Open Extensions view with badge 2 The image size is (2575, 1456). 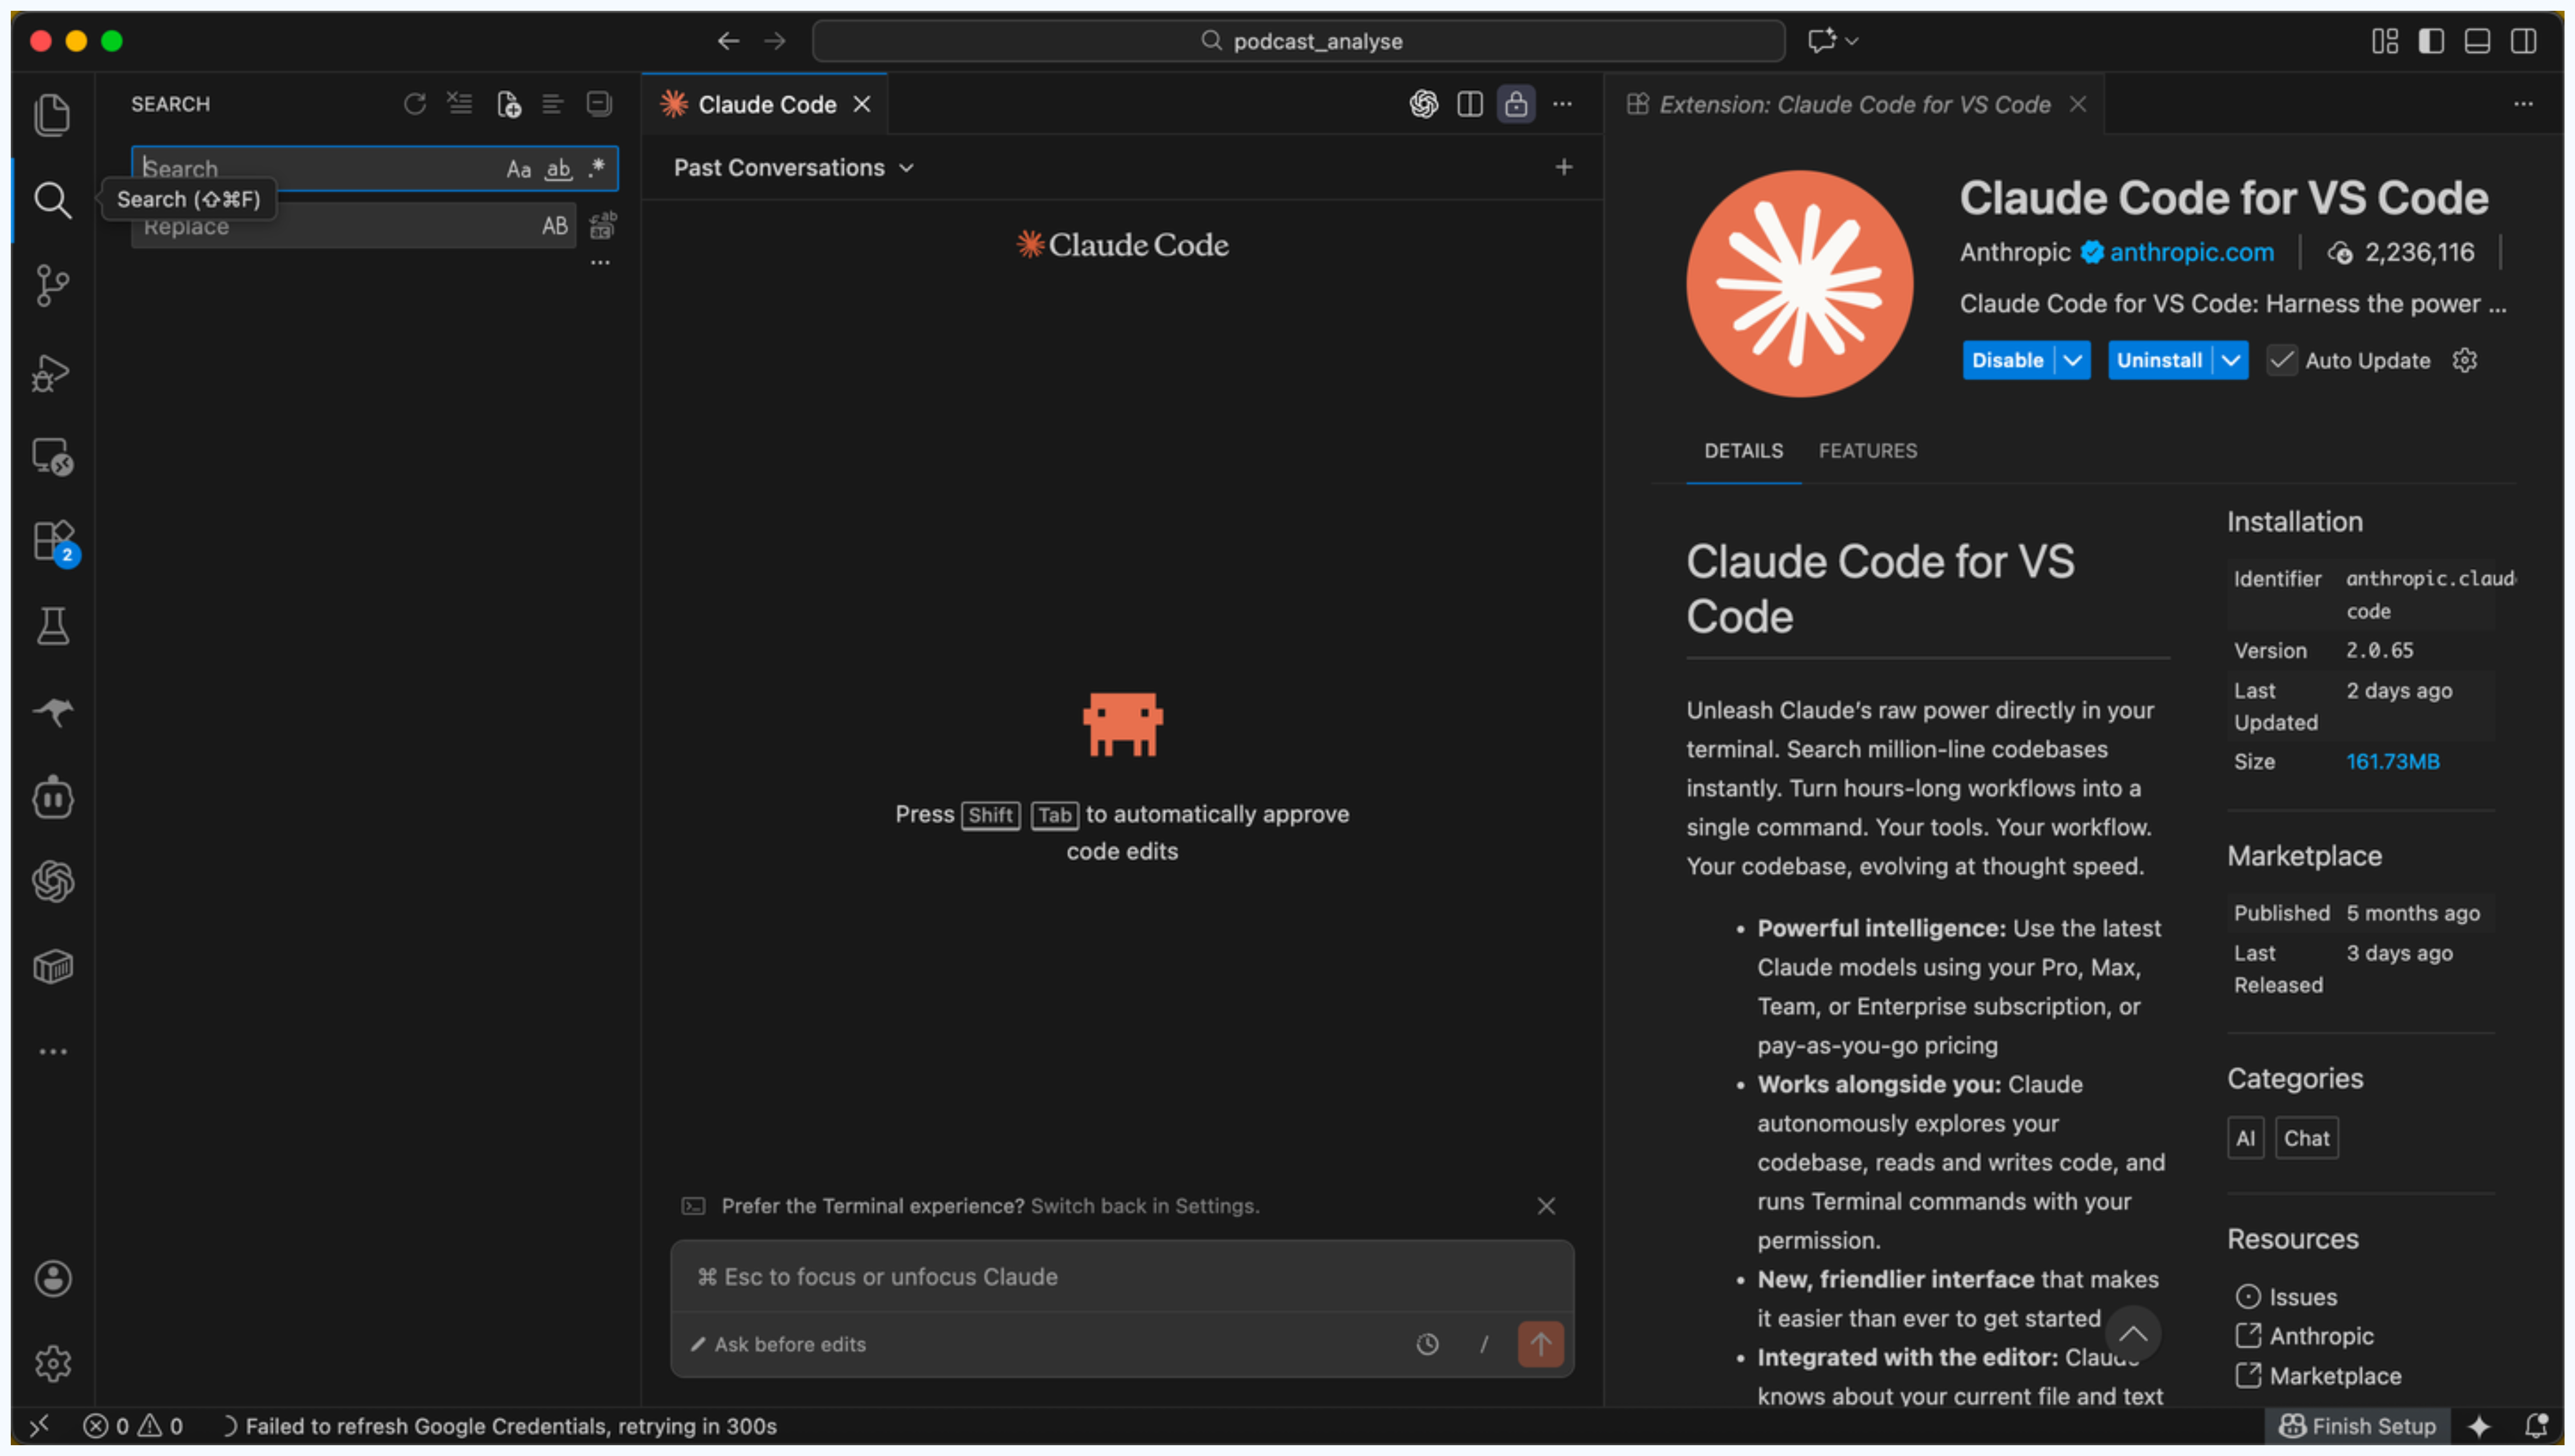click(x=54, y=543)
